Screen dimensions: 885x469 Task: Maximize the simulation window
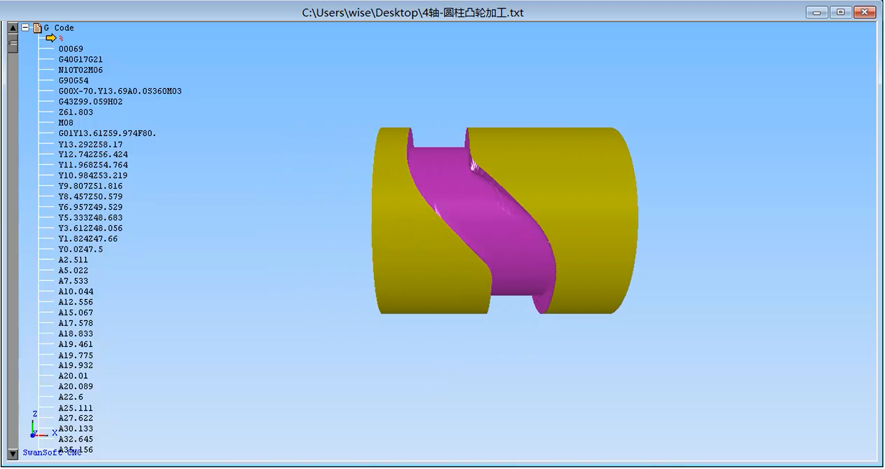click(841, 12)
